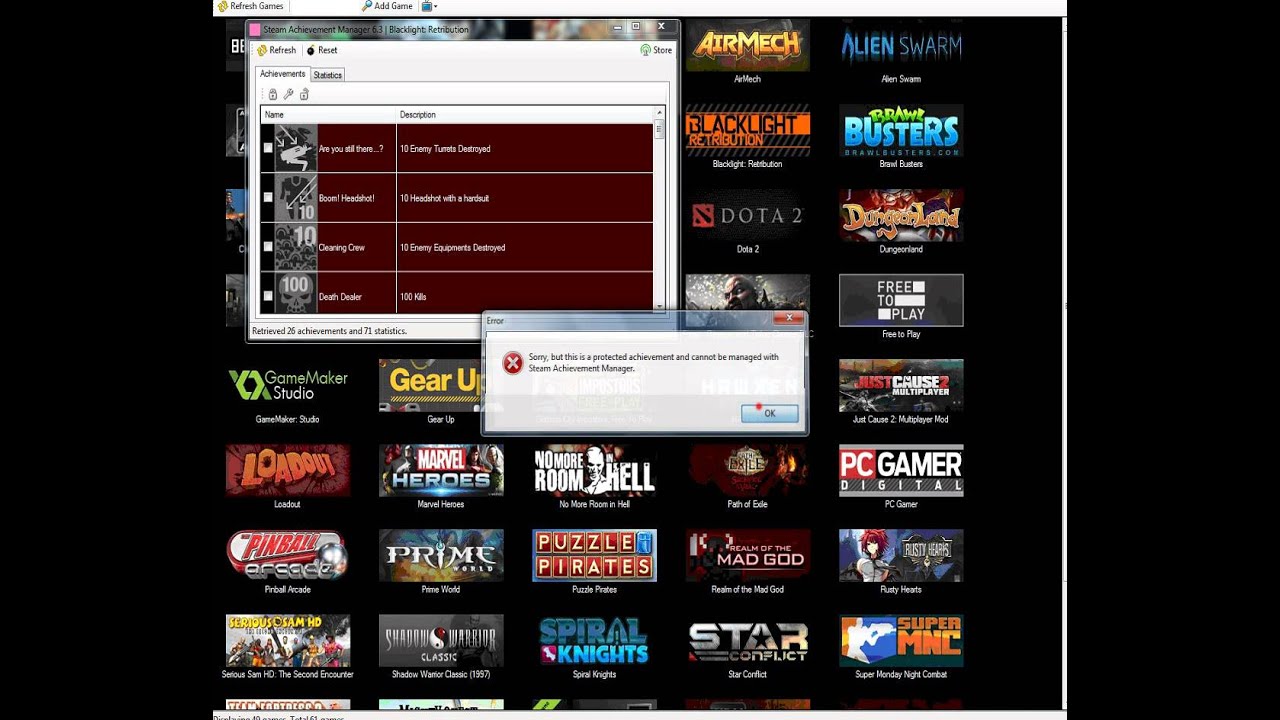The image size is (1280, 720).
Task: Switch to the Achievements tab
Action: [x=282, y=74]
